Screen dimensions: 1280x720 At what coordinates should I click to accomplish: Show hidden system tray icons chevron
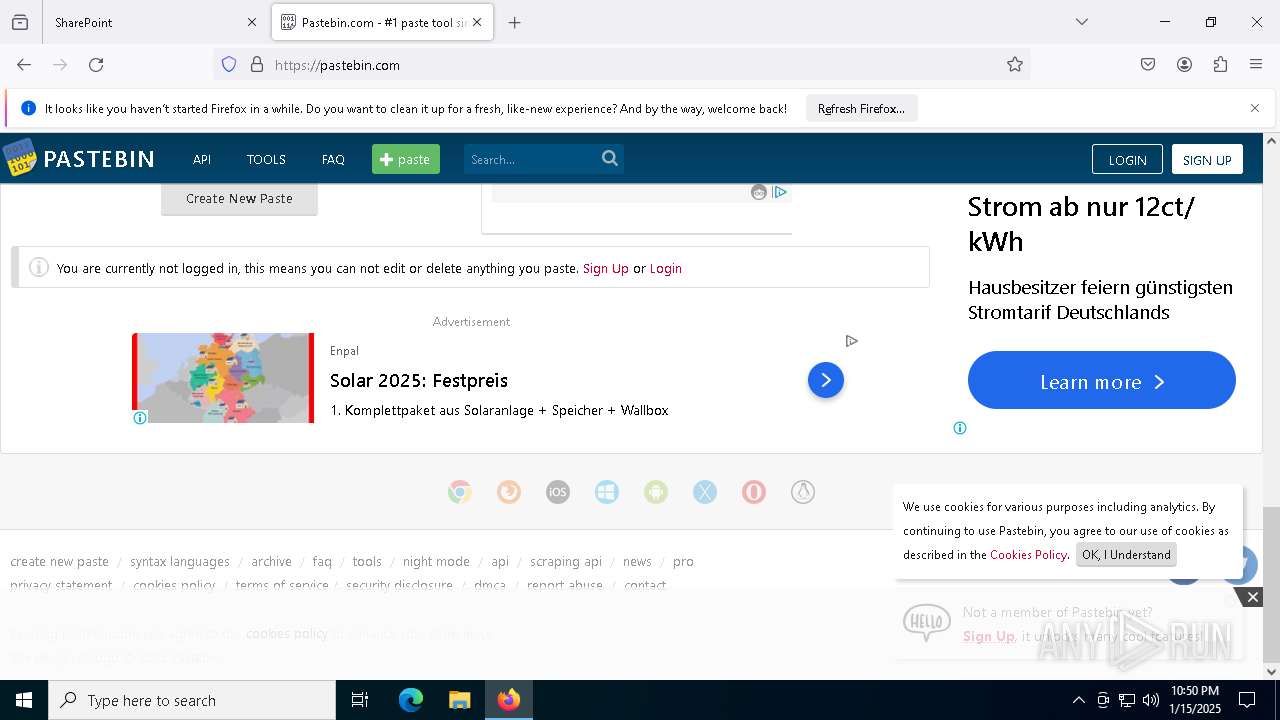pos(1078,700)
